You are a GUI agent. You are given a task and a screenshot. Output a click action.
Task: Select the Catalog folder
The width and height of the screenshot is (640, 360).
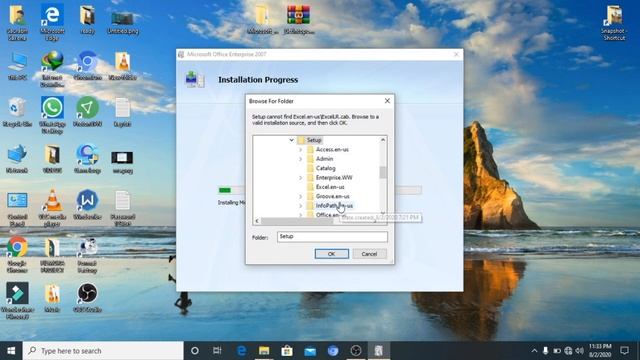[x=325, y=168]
